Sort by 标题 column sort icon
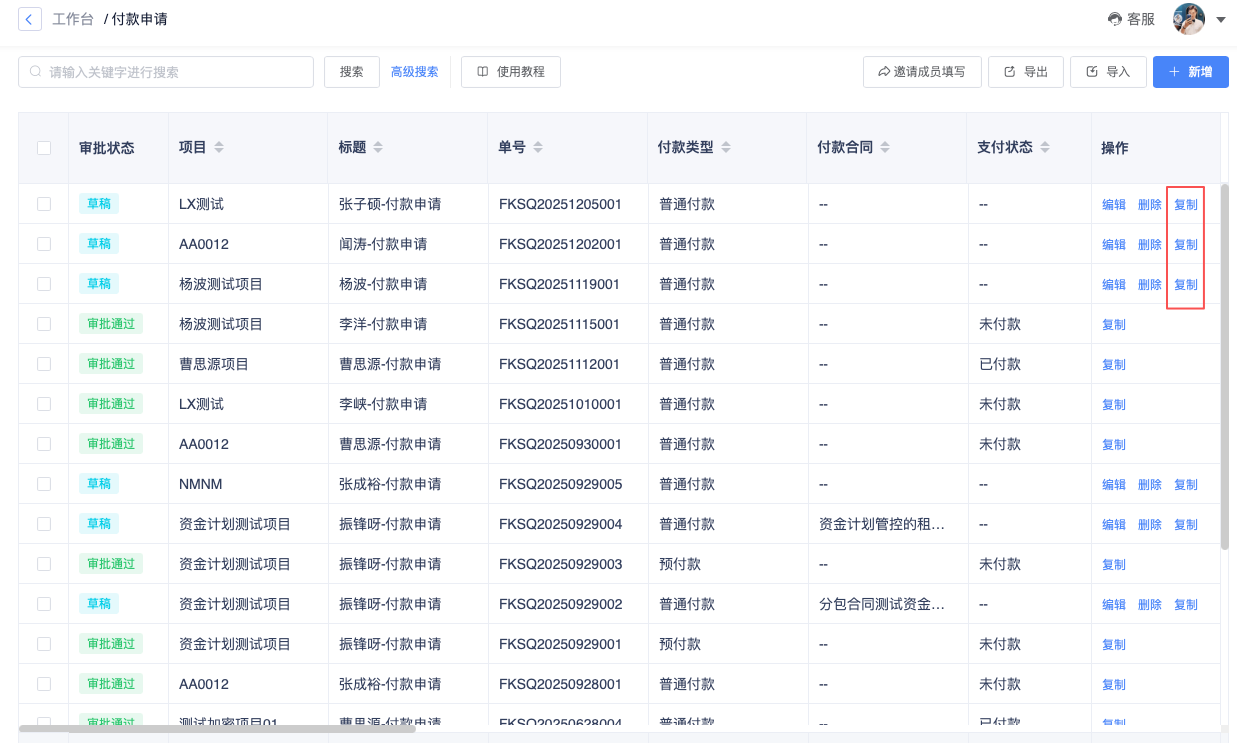1237x743 pixels. 378,148
